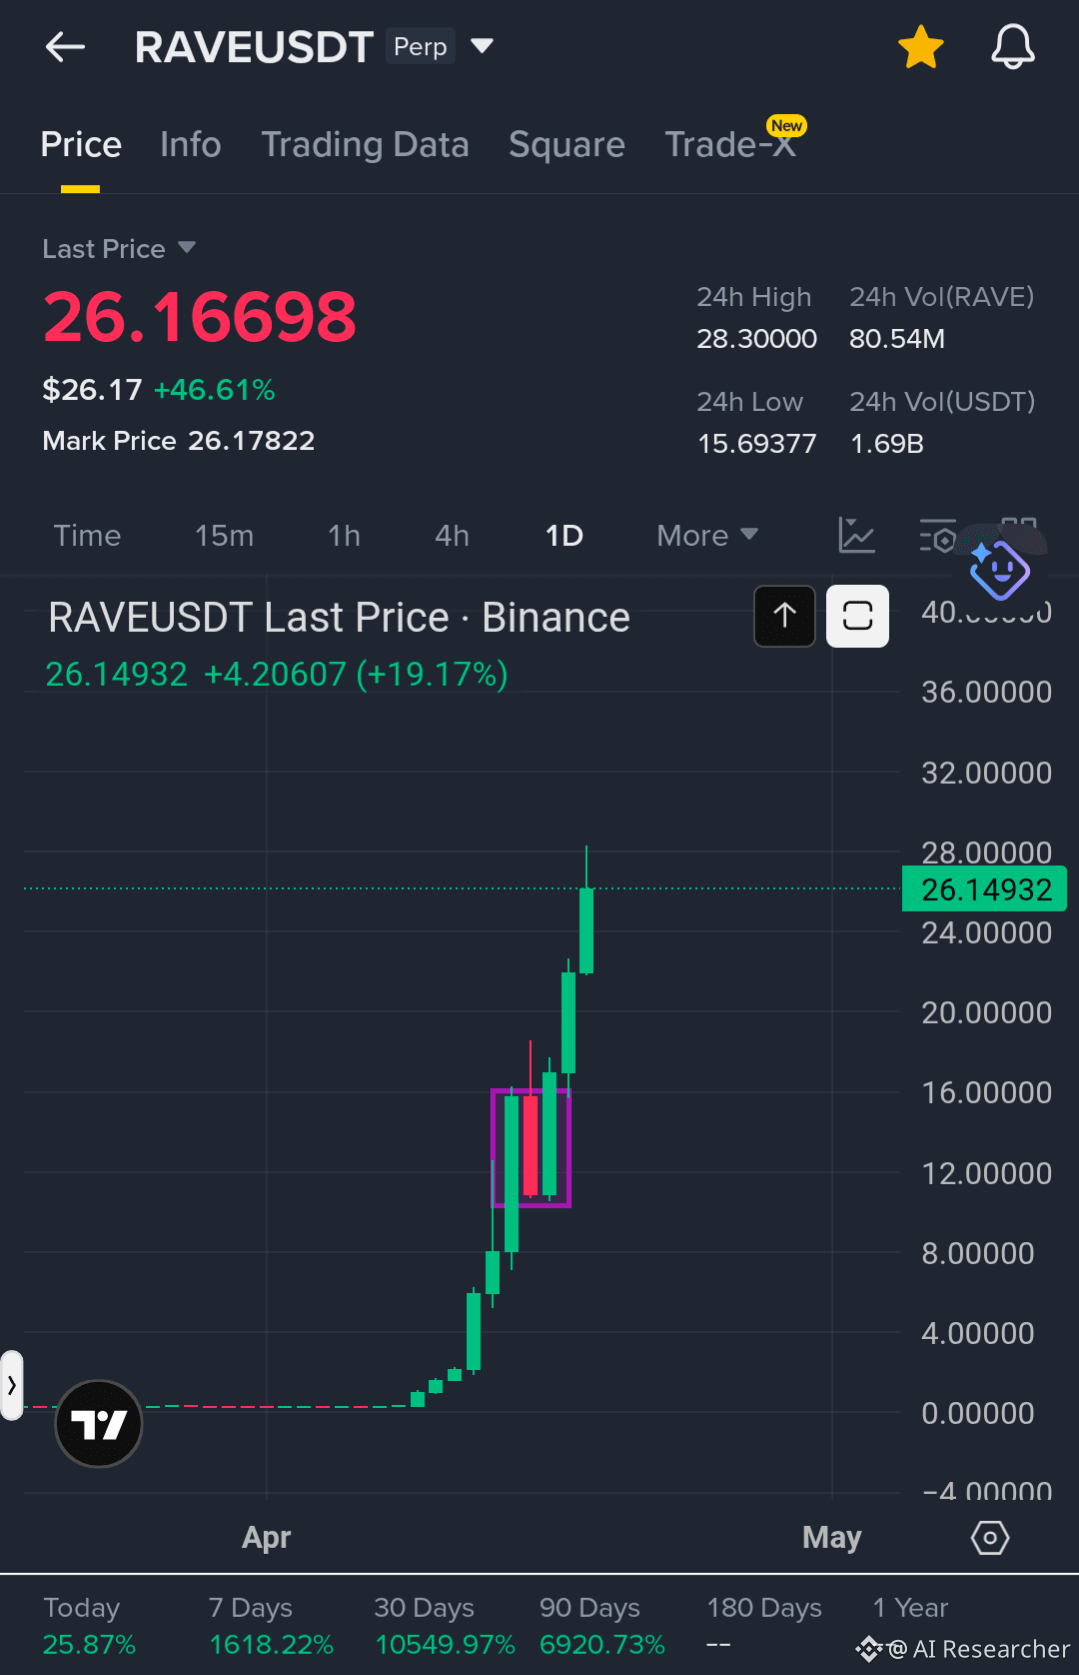Open RAVEUSDT Perp pair dropdown arrow
This screenshot has height=1675, width=1079.
tap(482, 45)
